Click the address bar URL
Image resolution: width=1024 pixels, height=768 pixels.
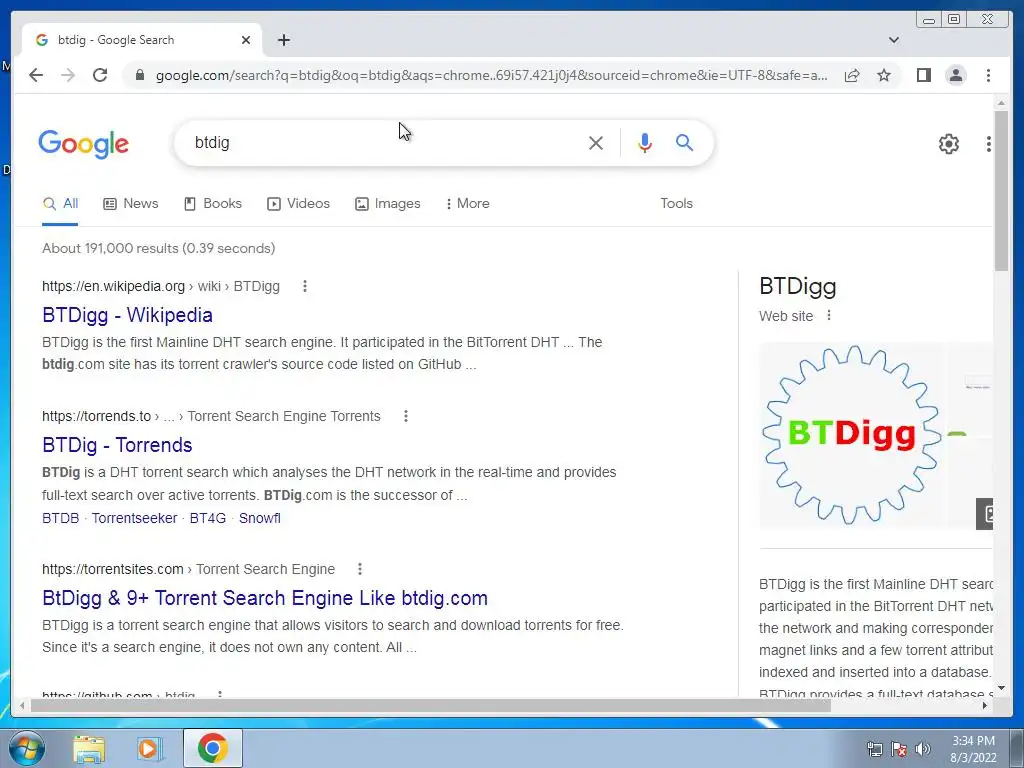pyautogui.click(x=491, y=75)
